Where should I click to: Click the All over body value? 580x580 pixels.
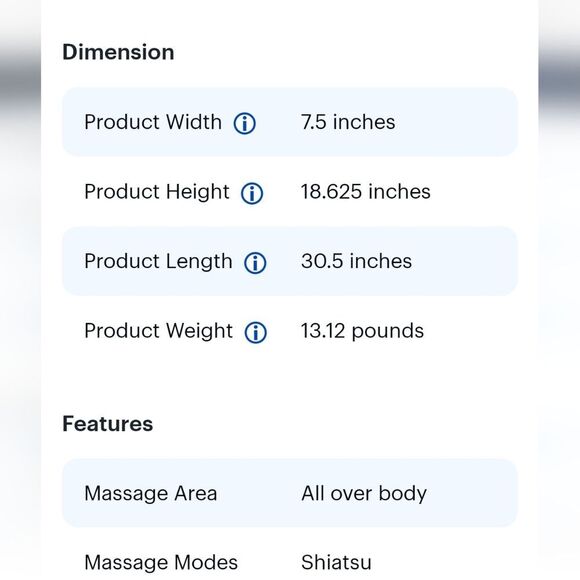[x=364, y=494]
